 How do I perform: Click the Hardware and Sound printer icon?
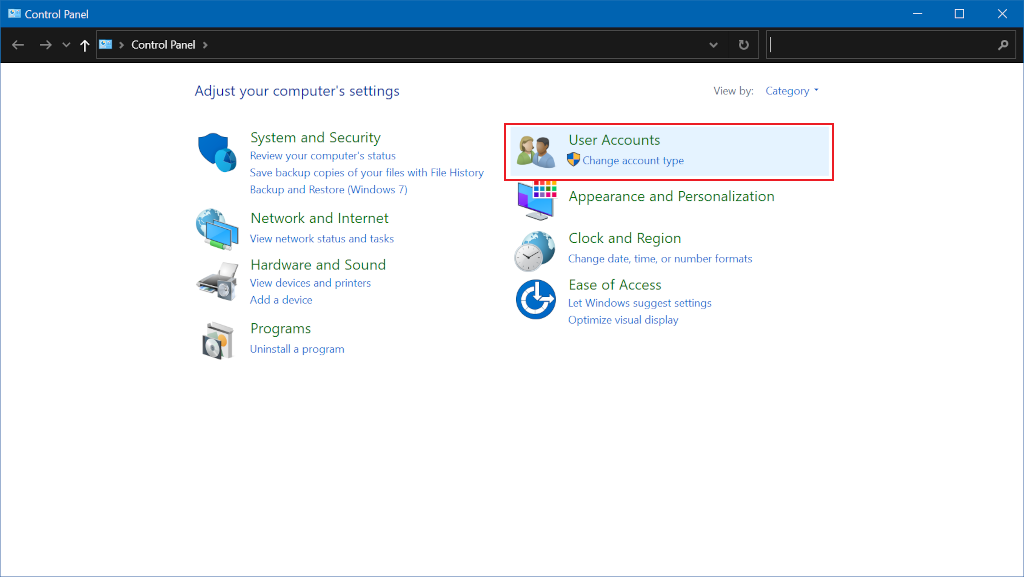(217, 281)
